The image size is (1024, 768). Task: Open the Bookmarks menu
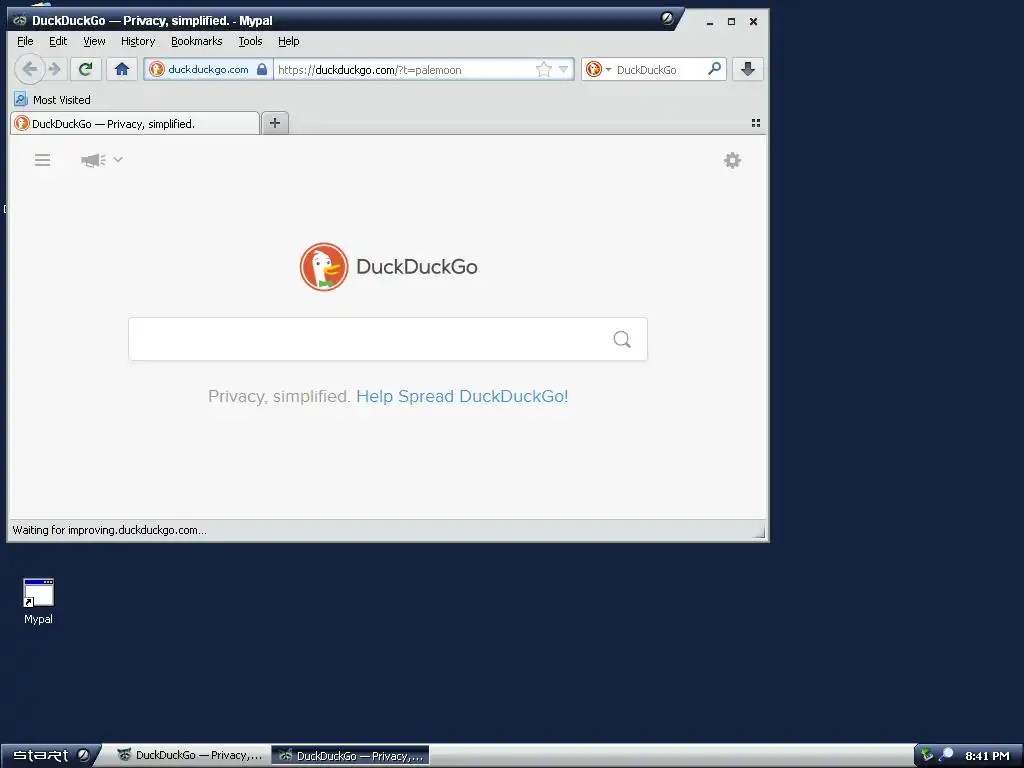coord(197,41)
